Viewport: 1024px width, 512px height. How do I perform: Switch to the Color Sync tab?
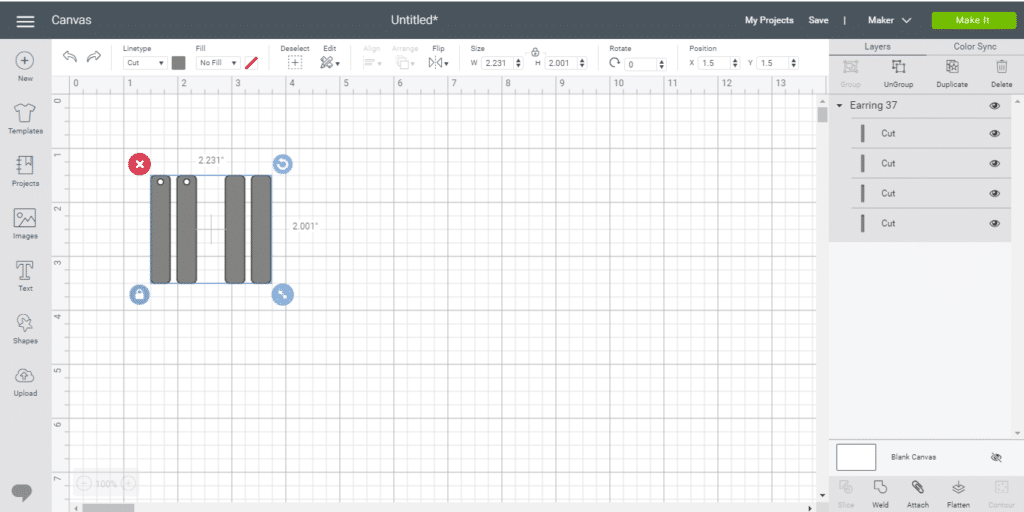point(974,46)
